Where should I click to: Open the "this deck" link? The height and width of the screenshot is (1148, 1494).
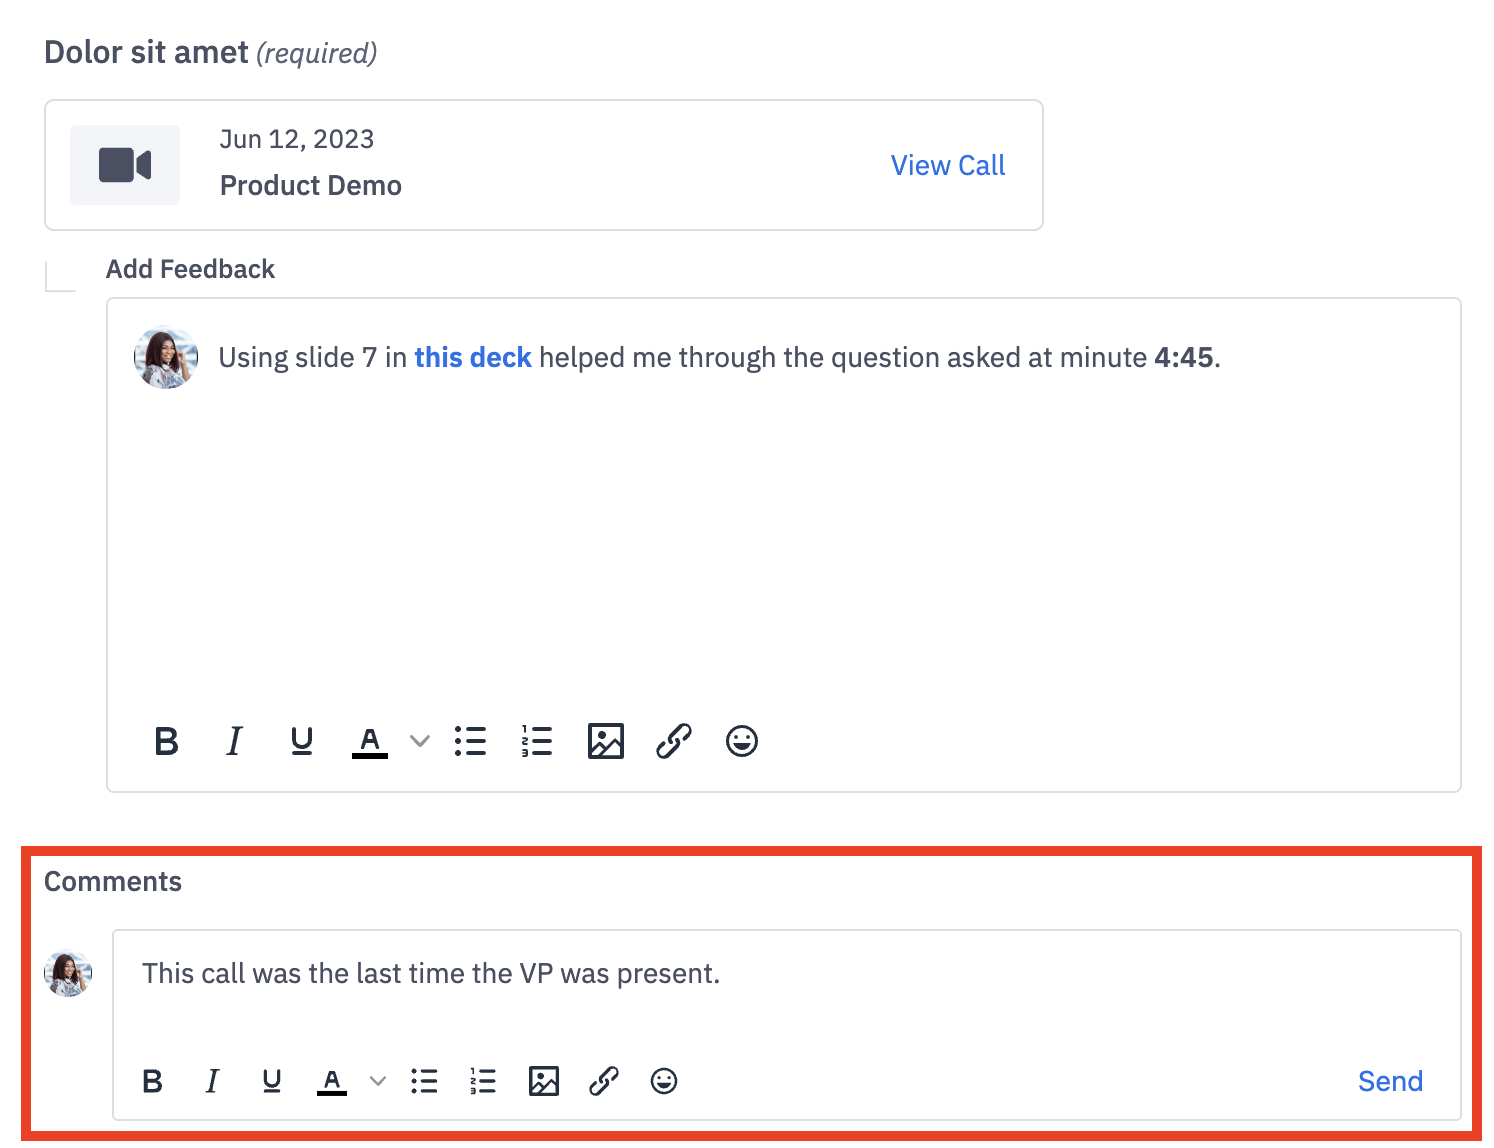[x=473, y=358]
